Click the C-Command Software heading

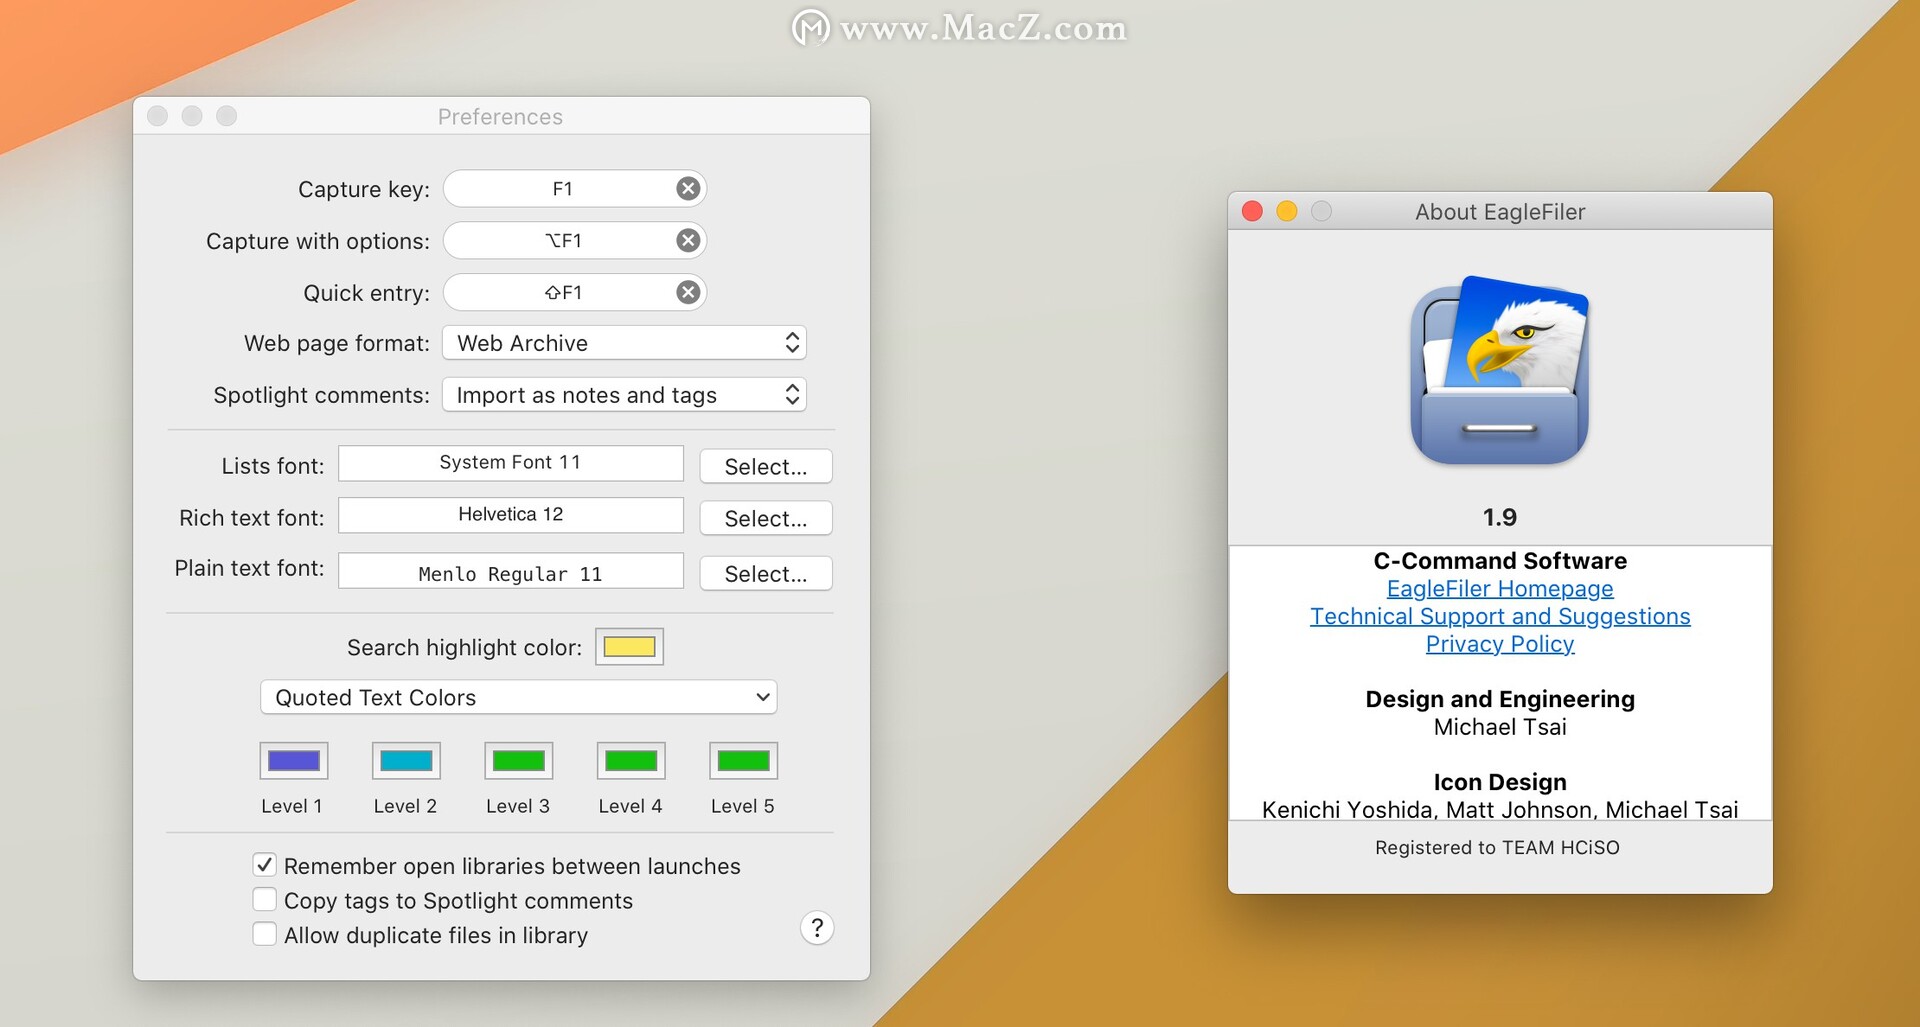(1500, 561)
